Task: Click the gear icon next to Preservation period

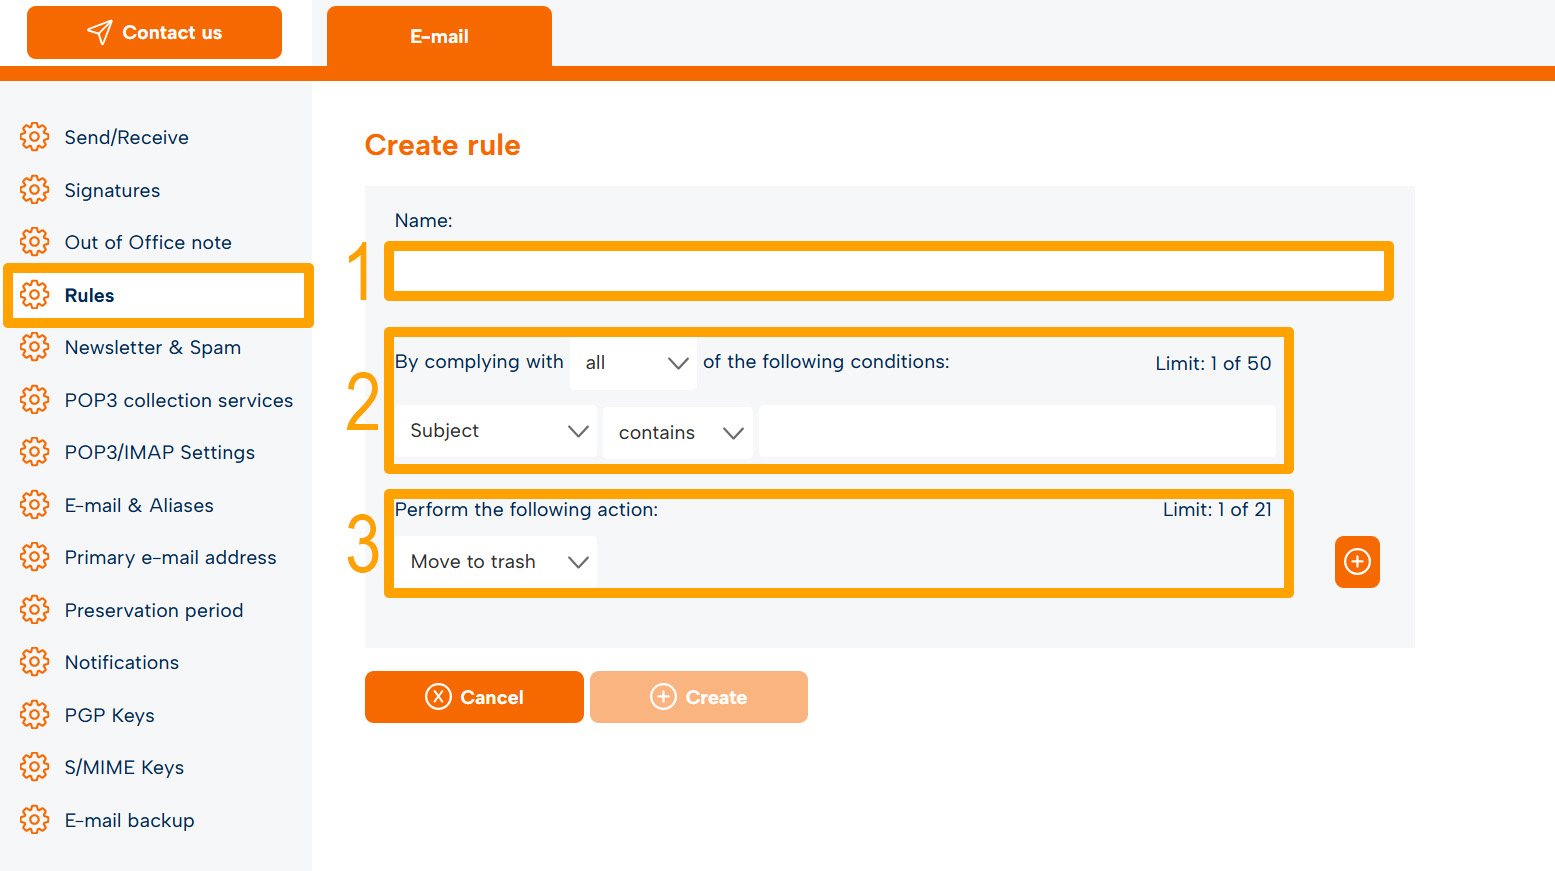Action: click(x=34, y=610)
